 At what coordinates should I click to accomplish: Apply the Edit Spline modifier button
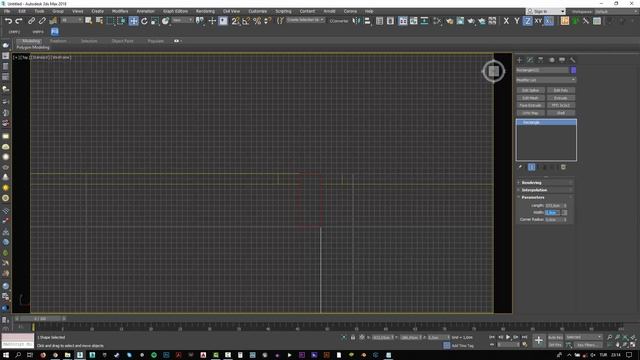pyautogui.click(x=531, y=90)
